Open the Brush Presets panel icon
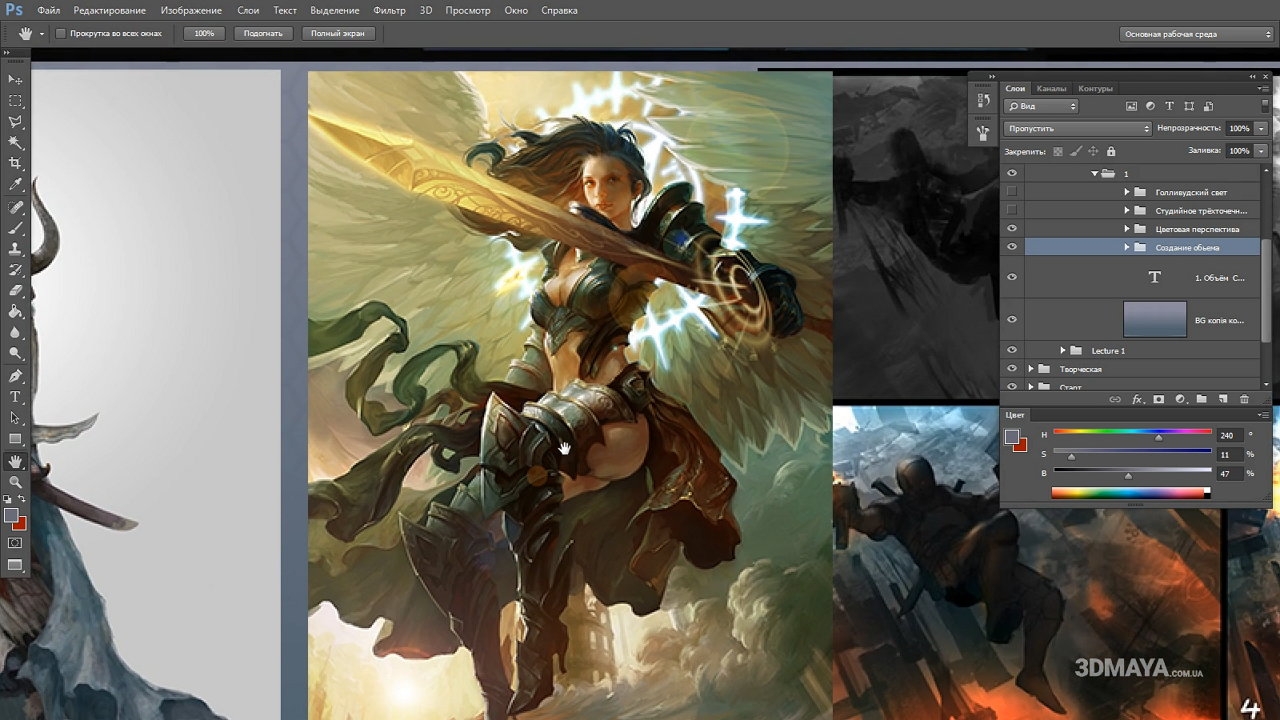The width and height of the screenshot is (1280, 720). 983,132
